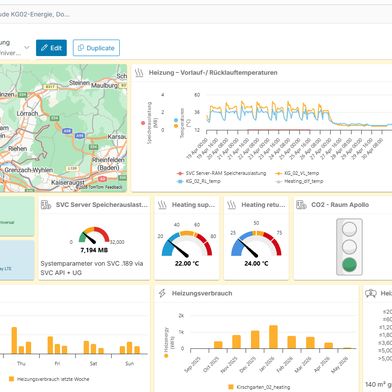This screenshot has height=392, width=392.
Task: Click the Systemparameter von SVC .189 description
Action: pos(92,268)
